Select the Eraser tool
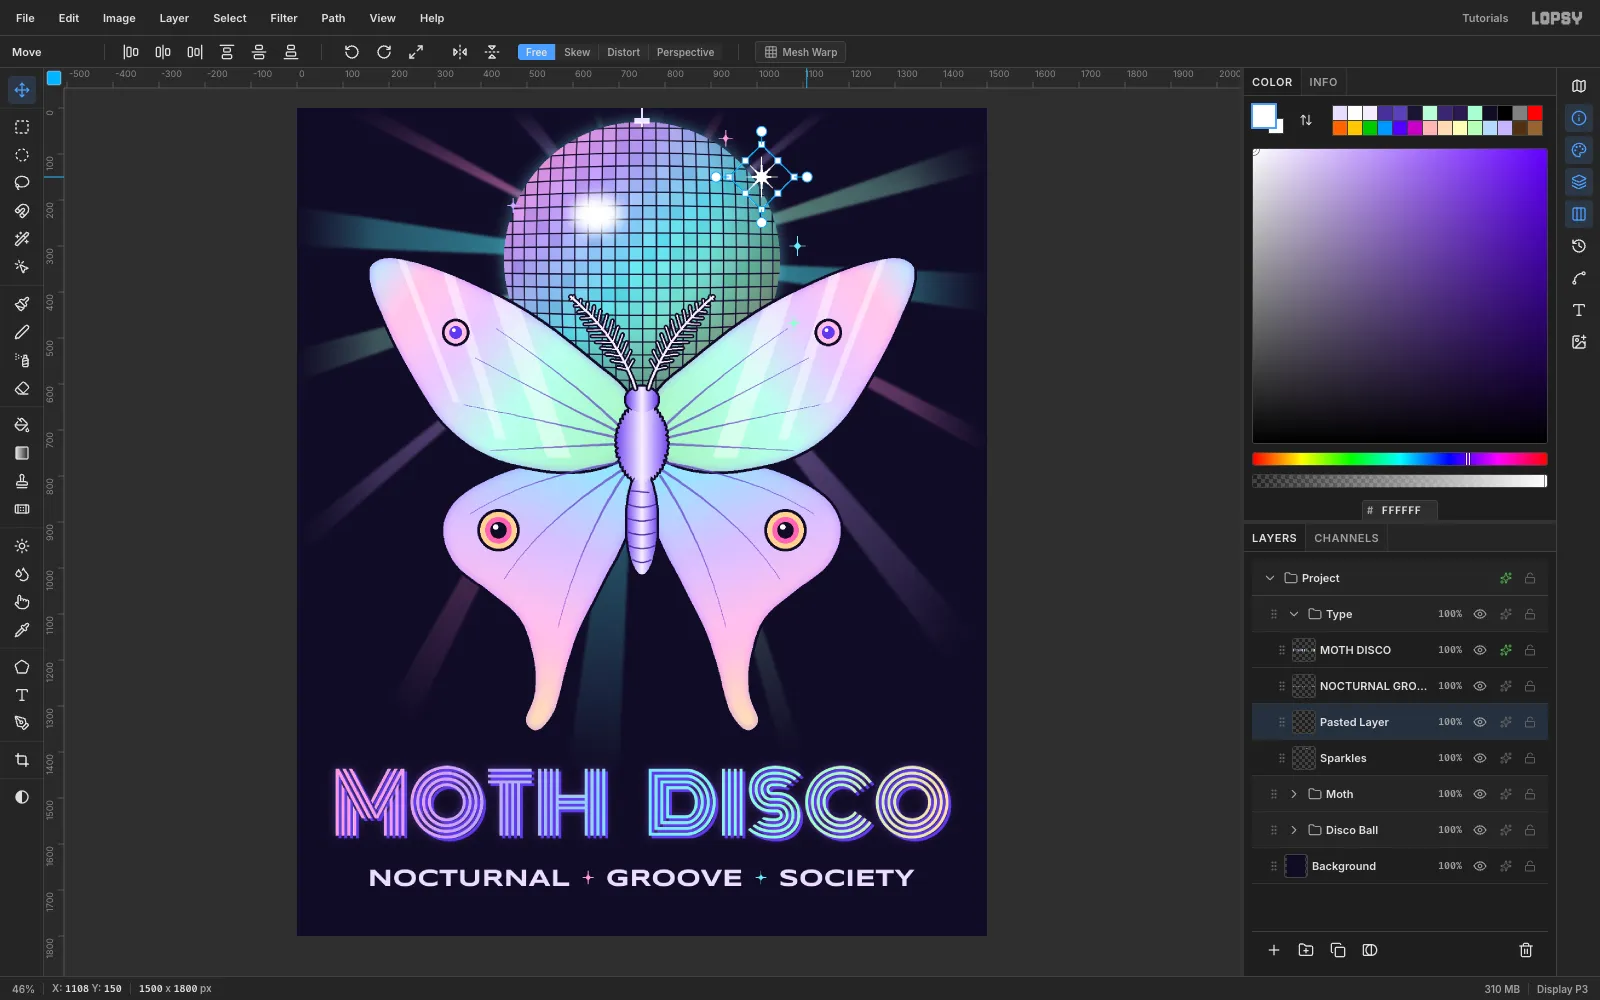 coord(22,388)
